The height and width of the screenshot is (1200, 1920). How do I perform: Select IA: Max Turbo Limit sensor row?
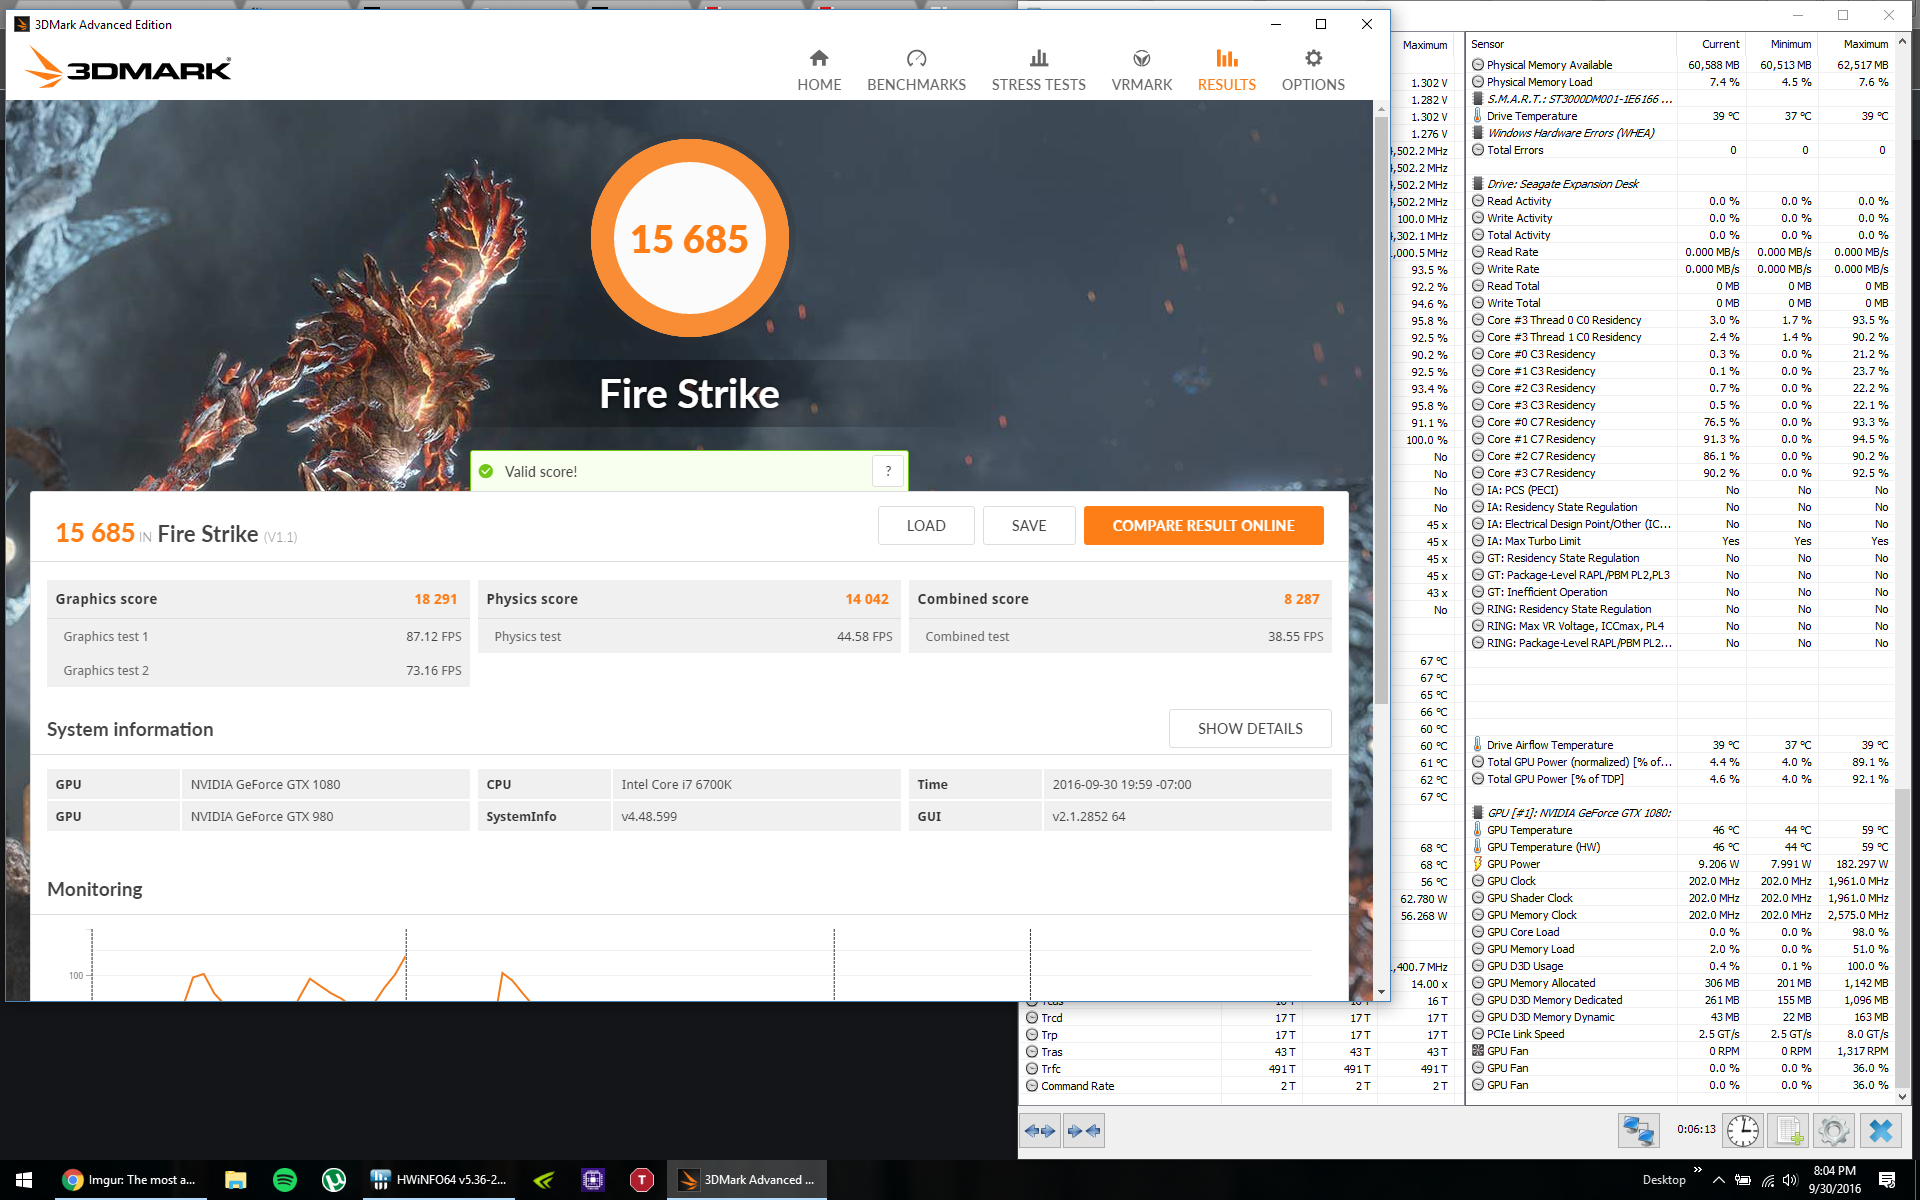[1681, 541]
